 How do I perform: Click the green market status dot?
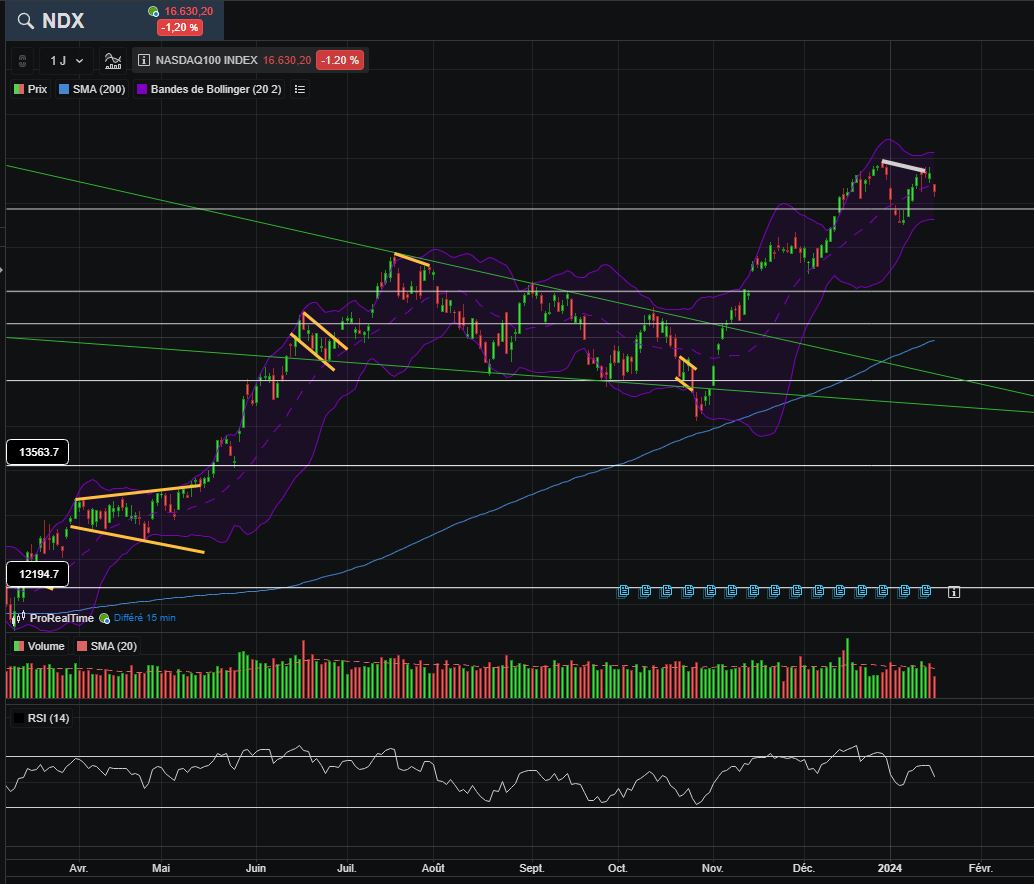pyautogui.click(x=153, y=11)
